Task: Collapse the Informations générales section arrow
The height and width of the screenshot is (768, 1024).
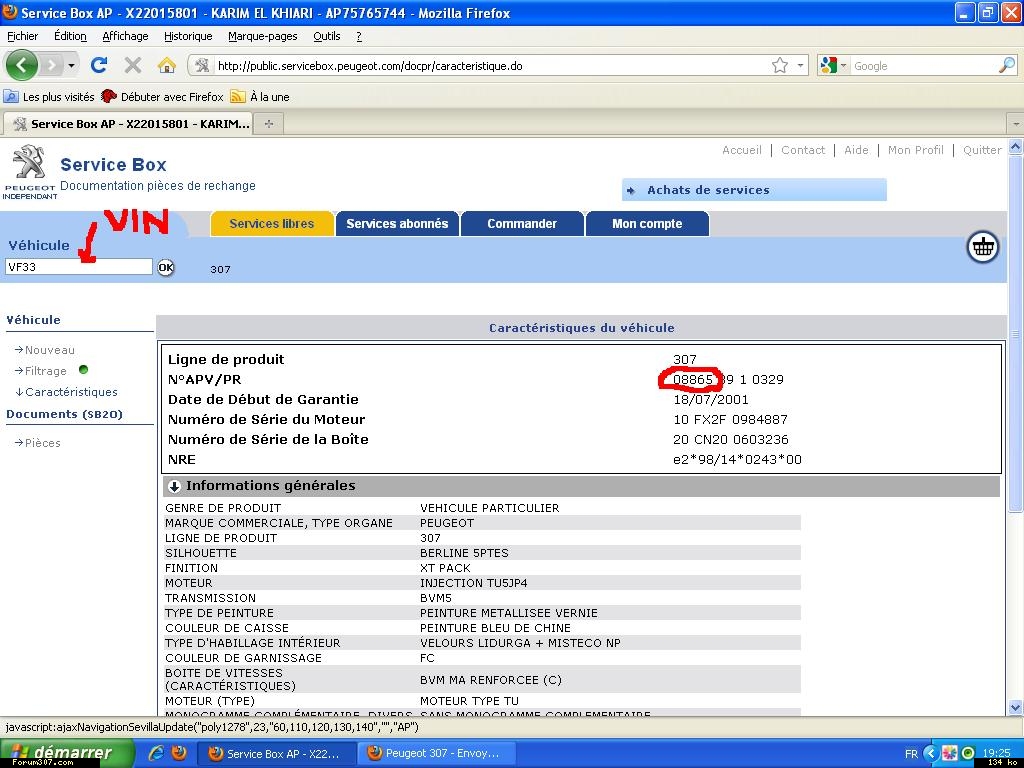Action: 174,486
